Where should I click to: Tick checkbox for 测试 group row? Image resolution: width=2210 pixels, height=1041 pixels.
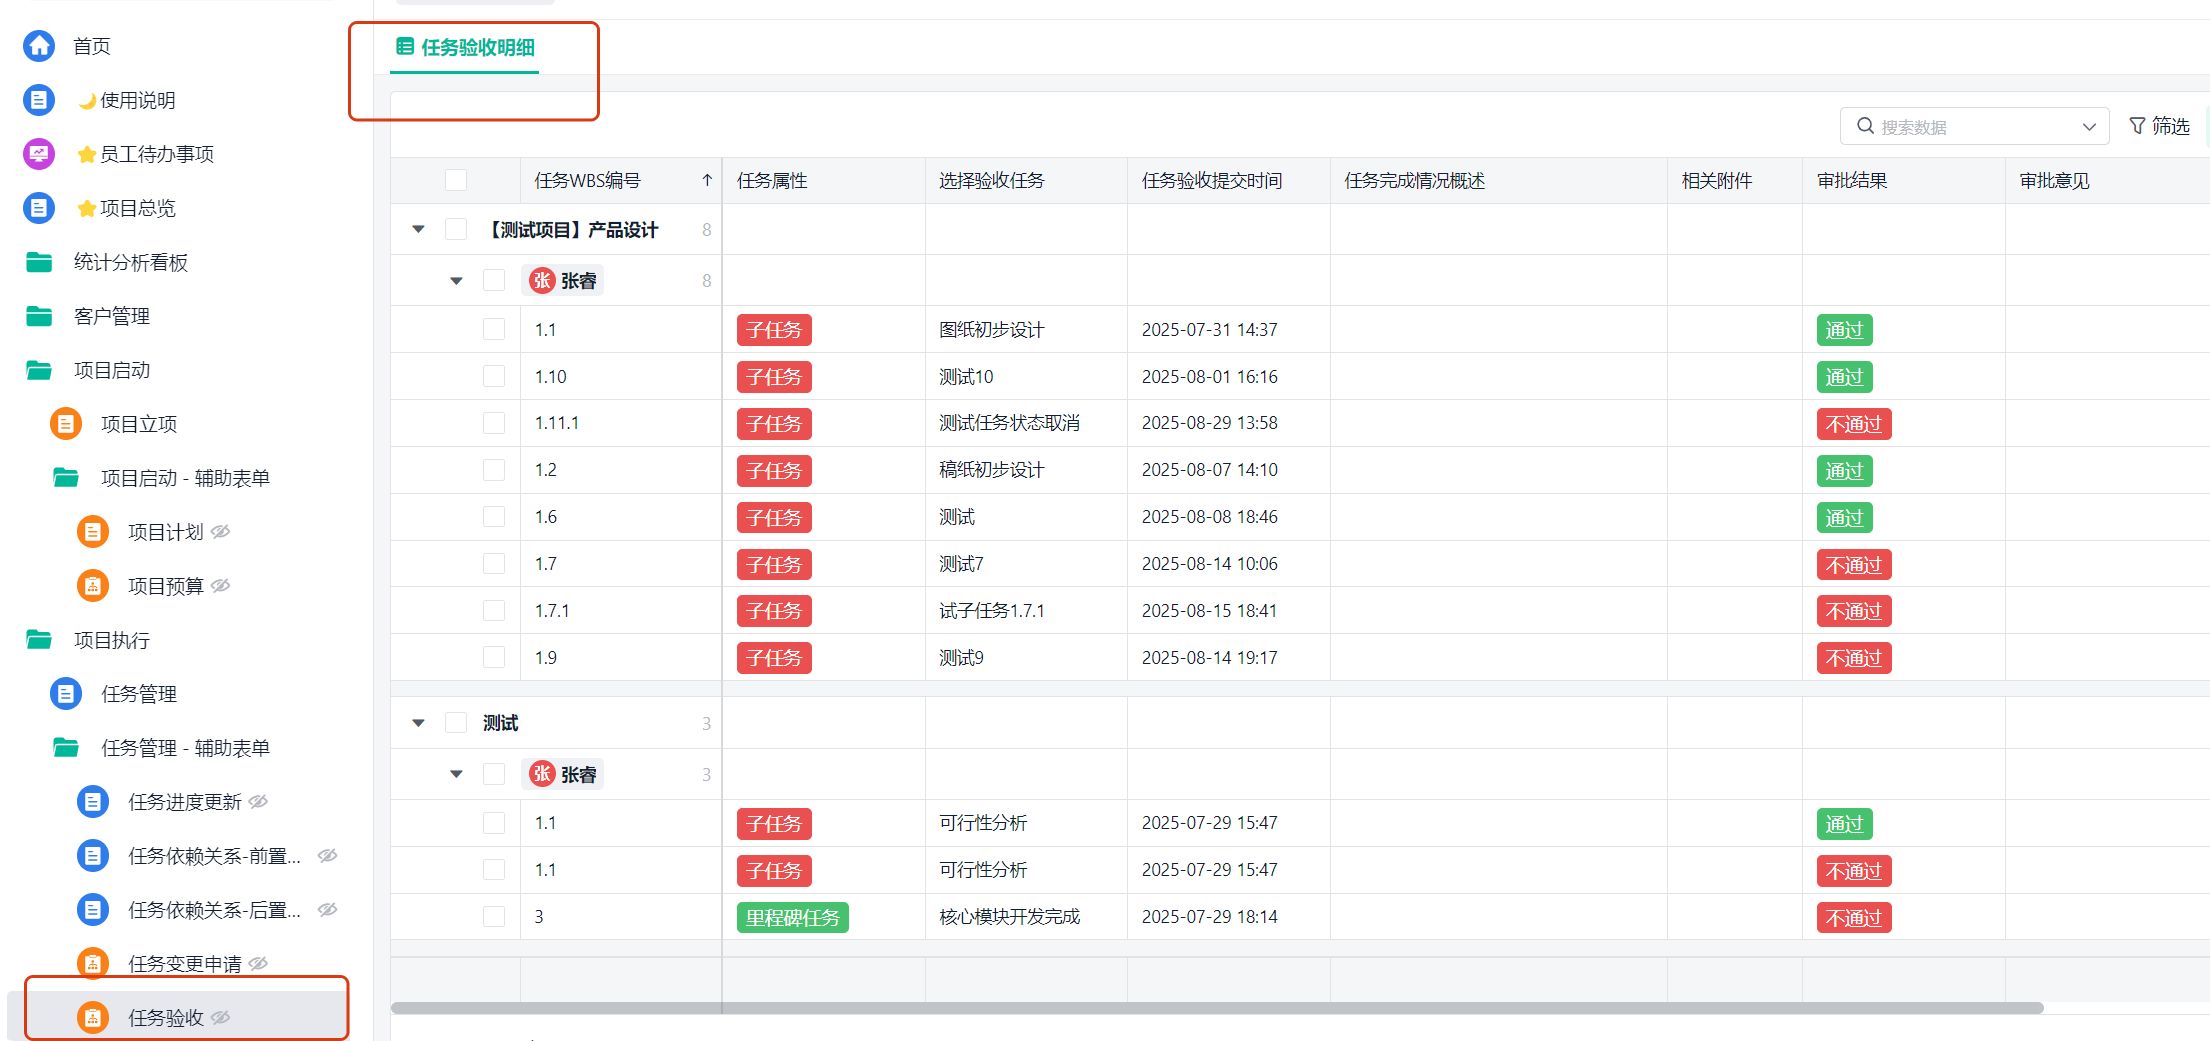pos(456,723)
